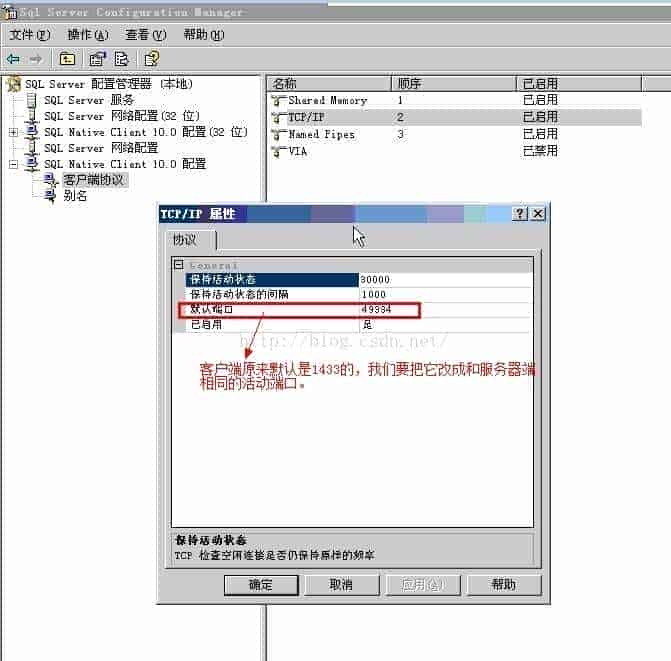Select the 协议 tab
This screenshot has width=671, height=661.
tap(190, 240)
